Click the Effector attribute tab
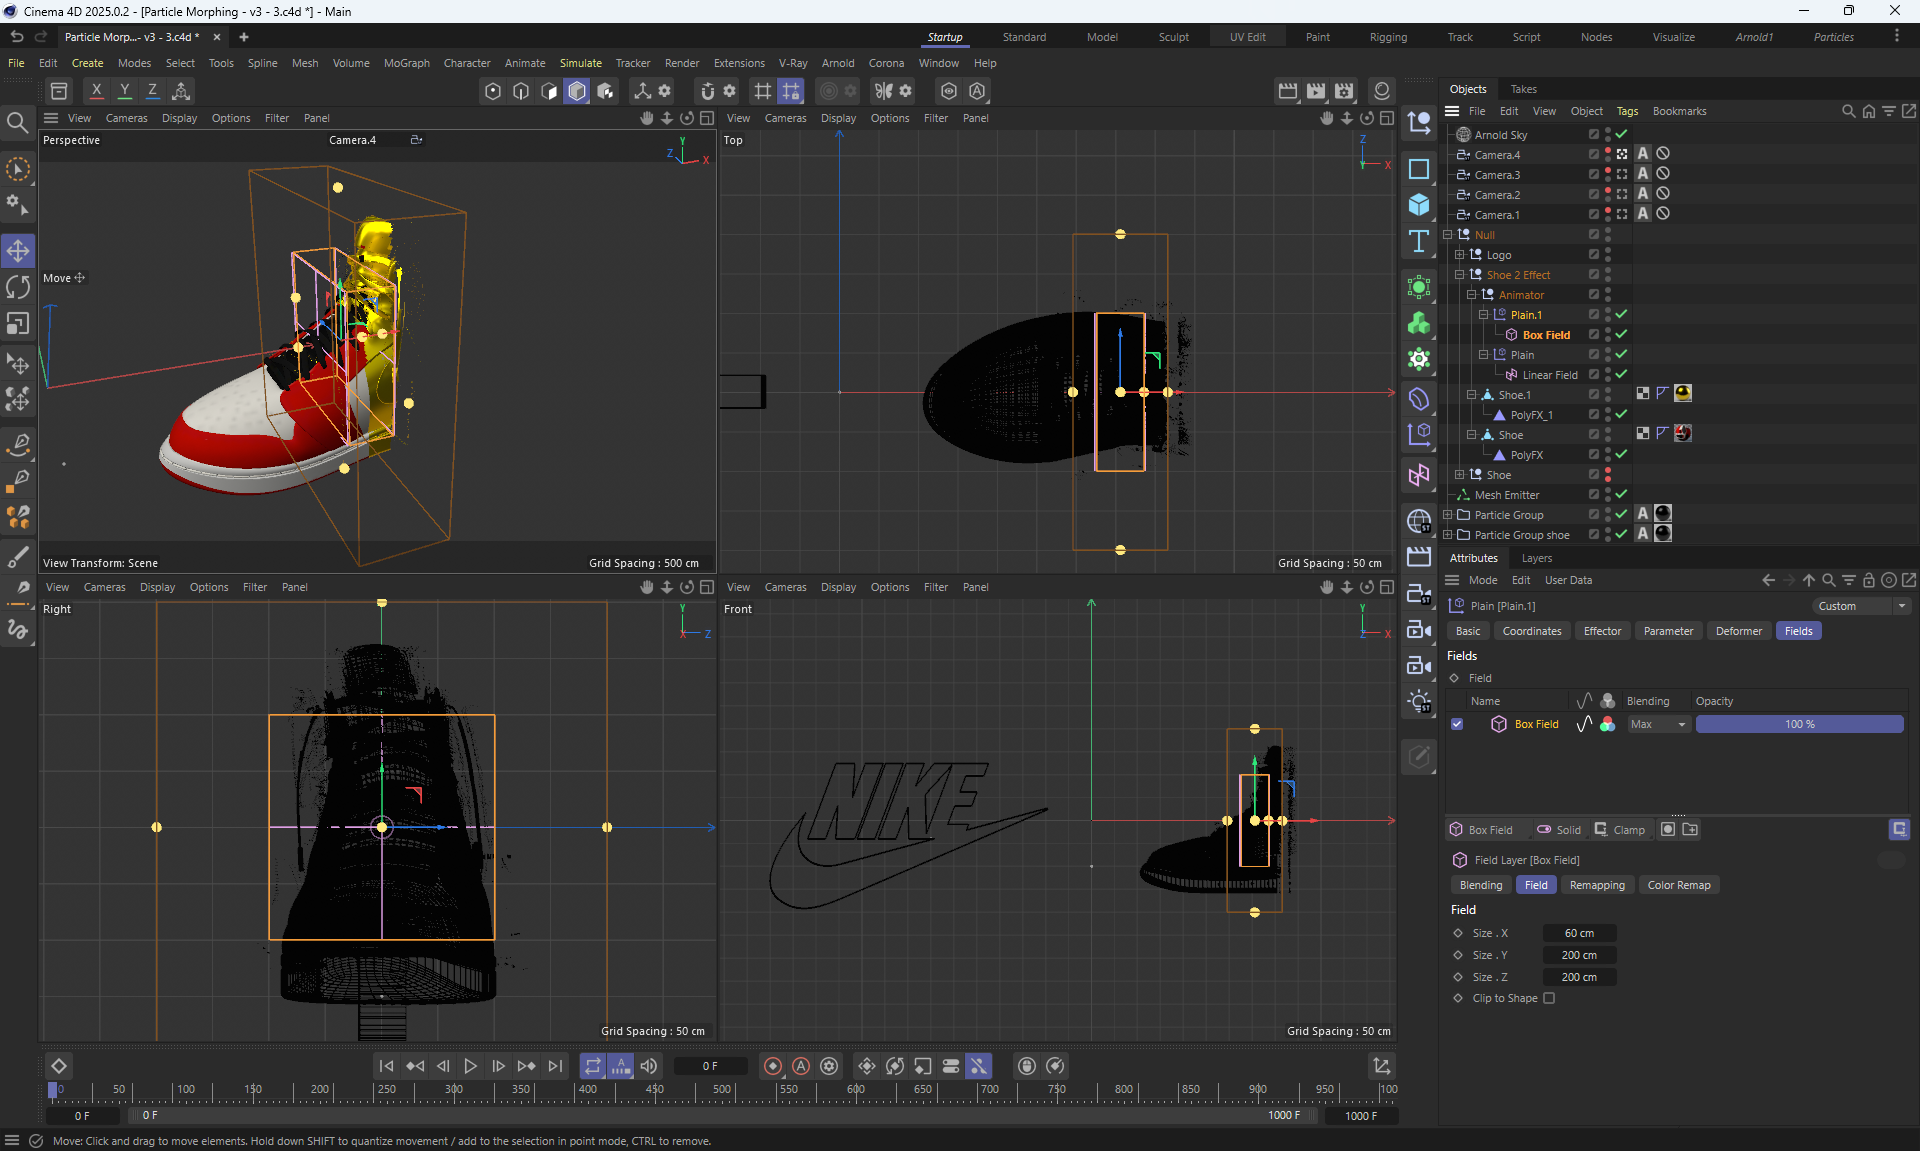This screenshot has width=1920, height=1151. pyautogui.click(x=1602, y=631)
